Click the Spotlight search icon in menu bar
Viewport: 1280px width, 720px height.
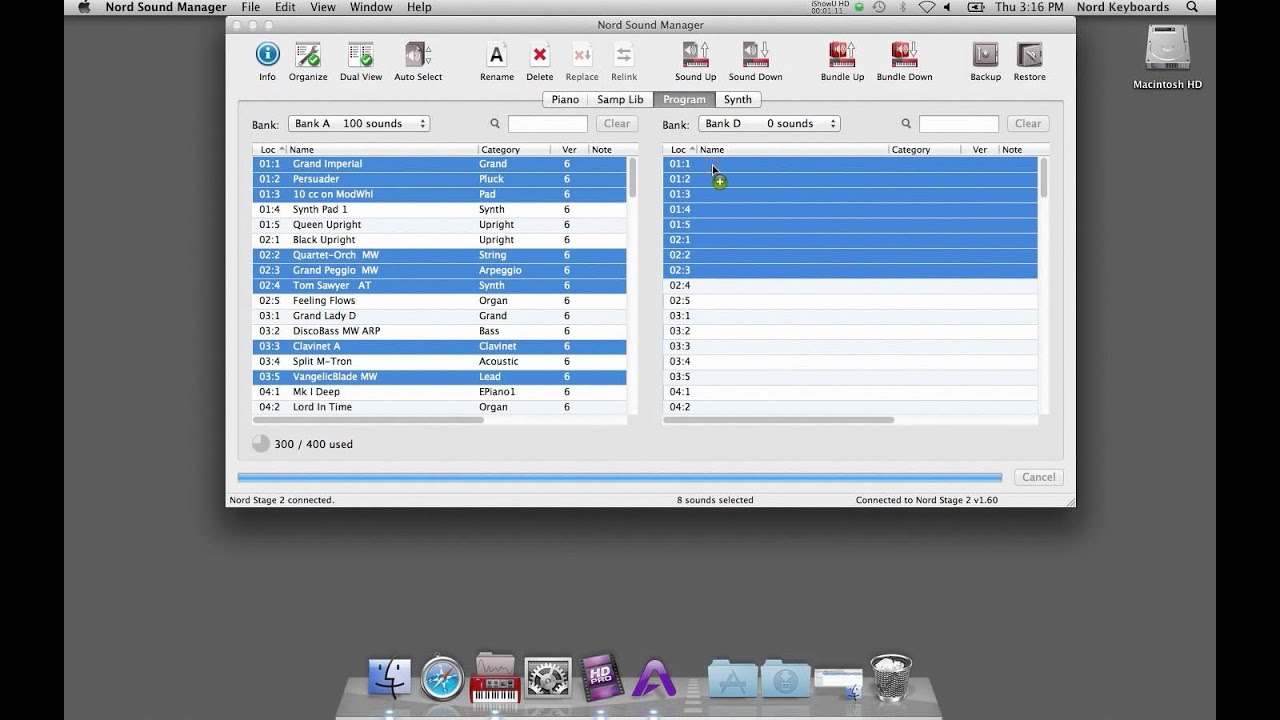(1192, 7)
